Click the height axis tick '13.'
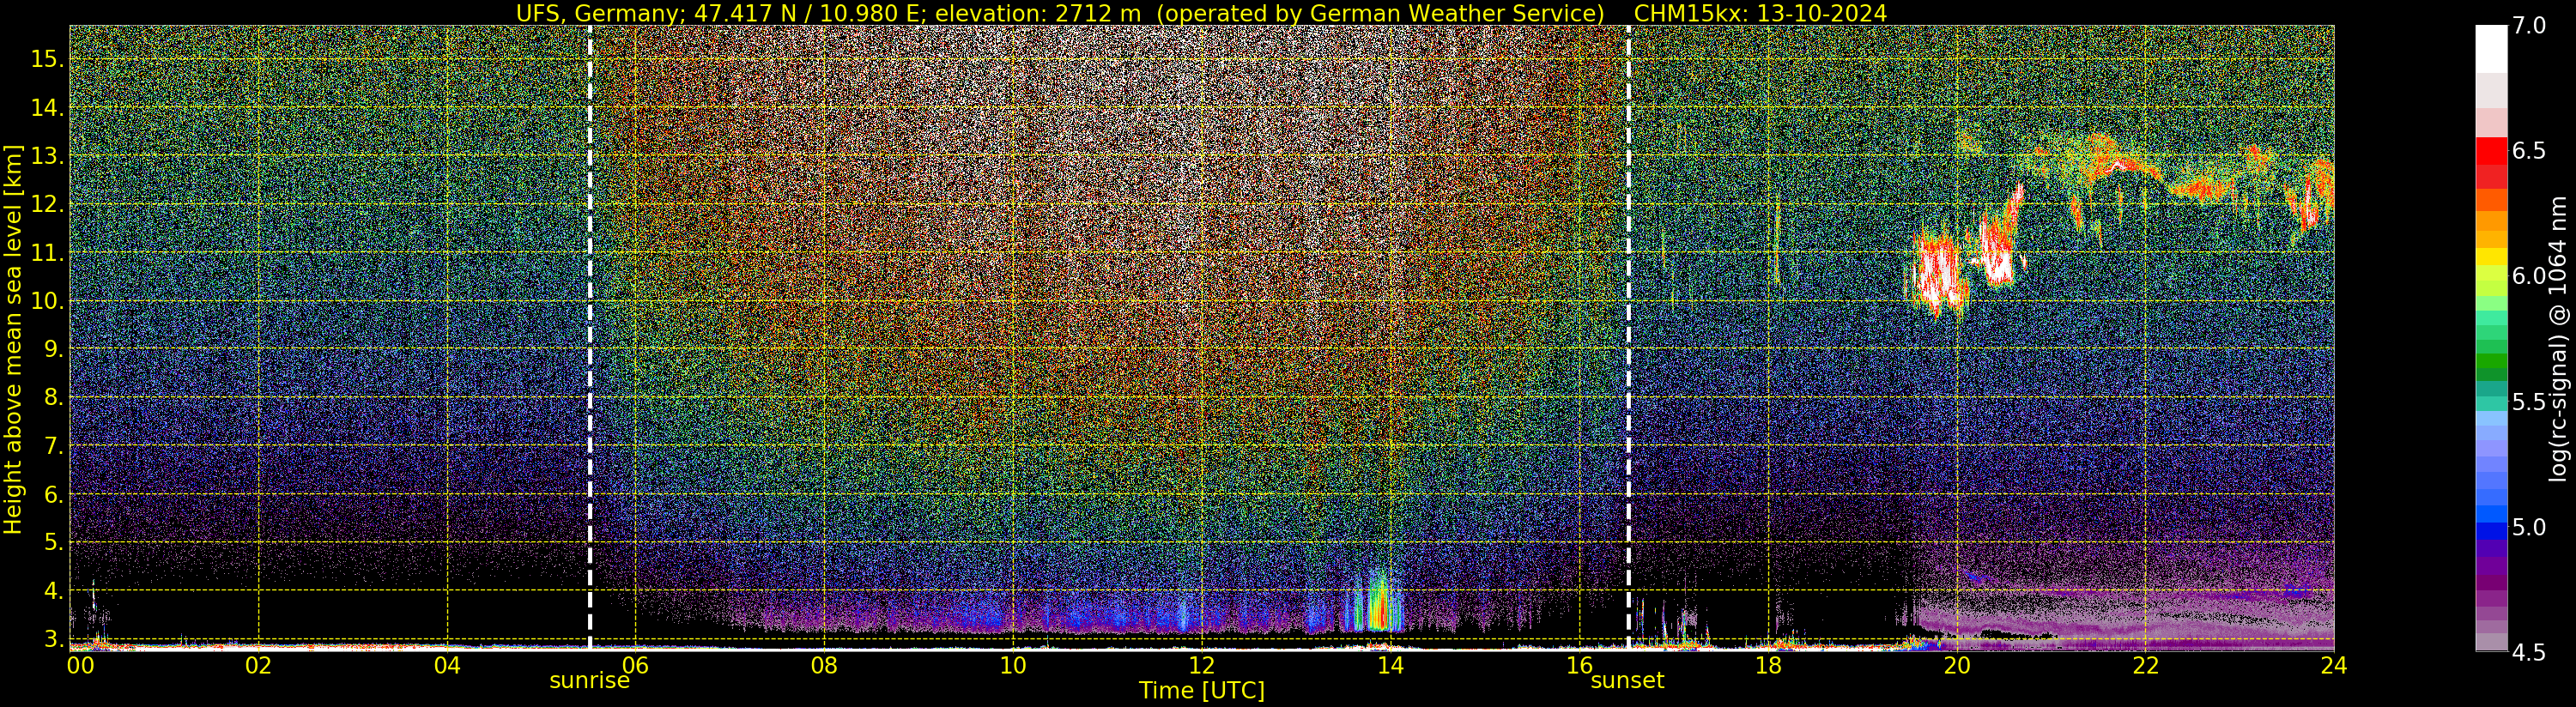Image resolution: width=2576 pixels, height=707 pixels. (47, 156)
